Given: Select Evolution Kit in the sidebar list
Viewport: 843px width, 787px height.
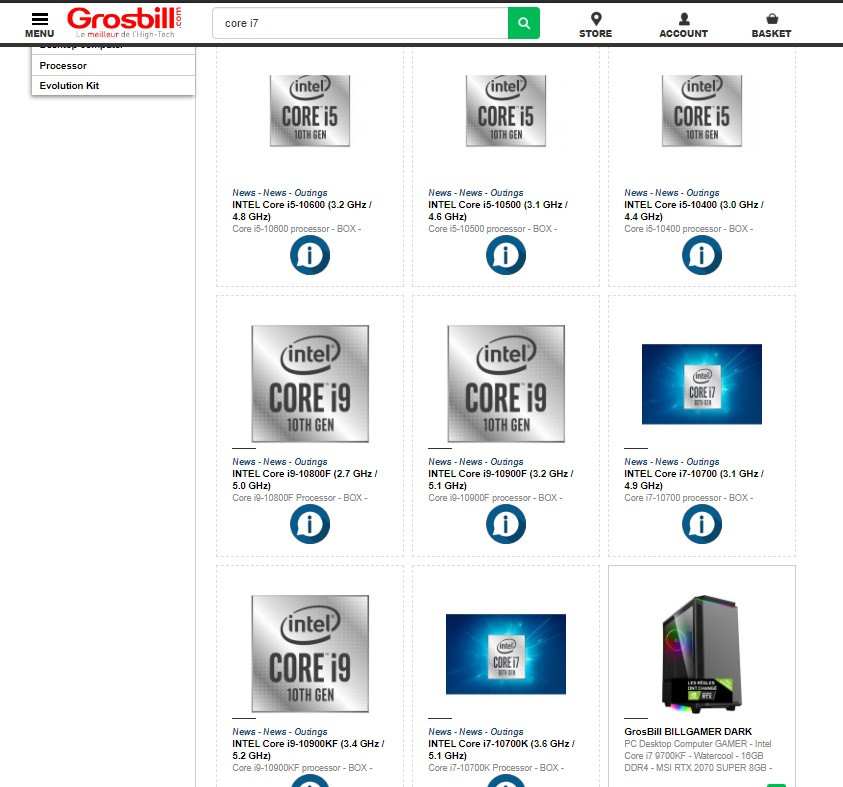Looking at the screenshot, I should point(113,85).
